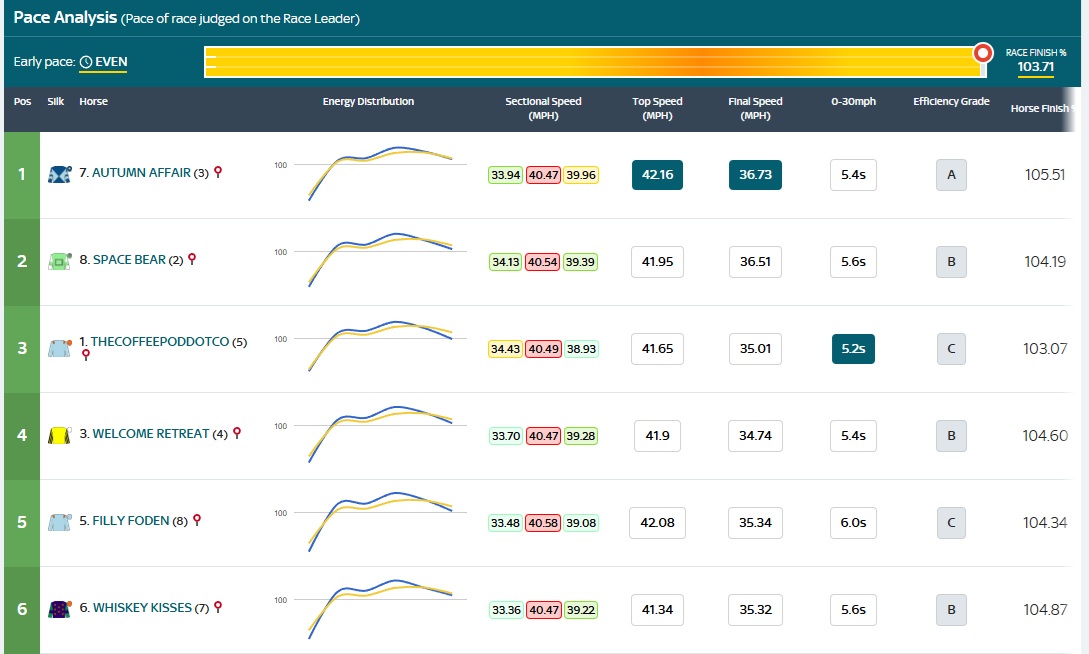Screen dimensions: 1089x654
Task: Click the red marker next to Filly Foden
Action: (197, 520)
